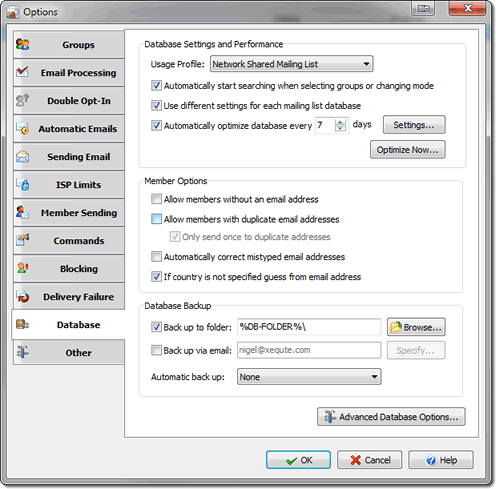496x489 pixels.
Task: Browse for the backup folder
Action: 416,327
